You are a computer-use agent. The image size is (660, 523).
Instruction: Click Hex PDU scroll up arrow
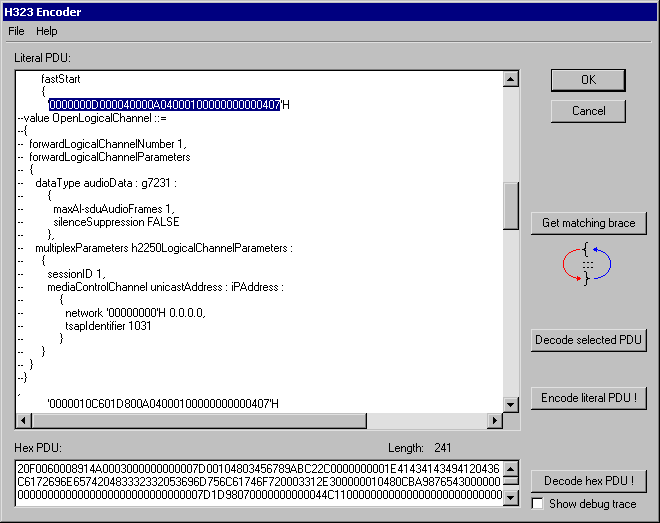pos(511,469)
